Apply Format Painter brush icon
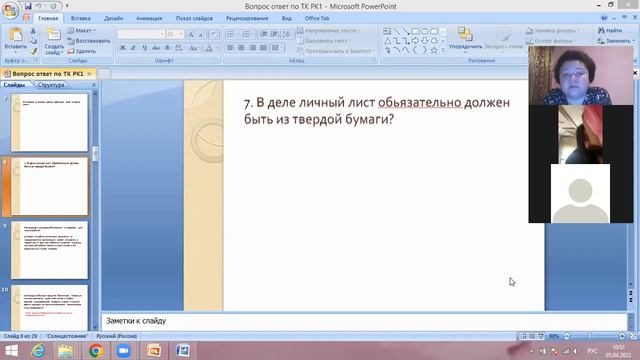This screenshot has width=640, height=360. [x=33, y=51]
